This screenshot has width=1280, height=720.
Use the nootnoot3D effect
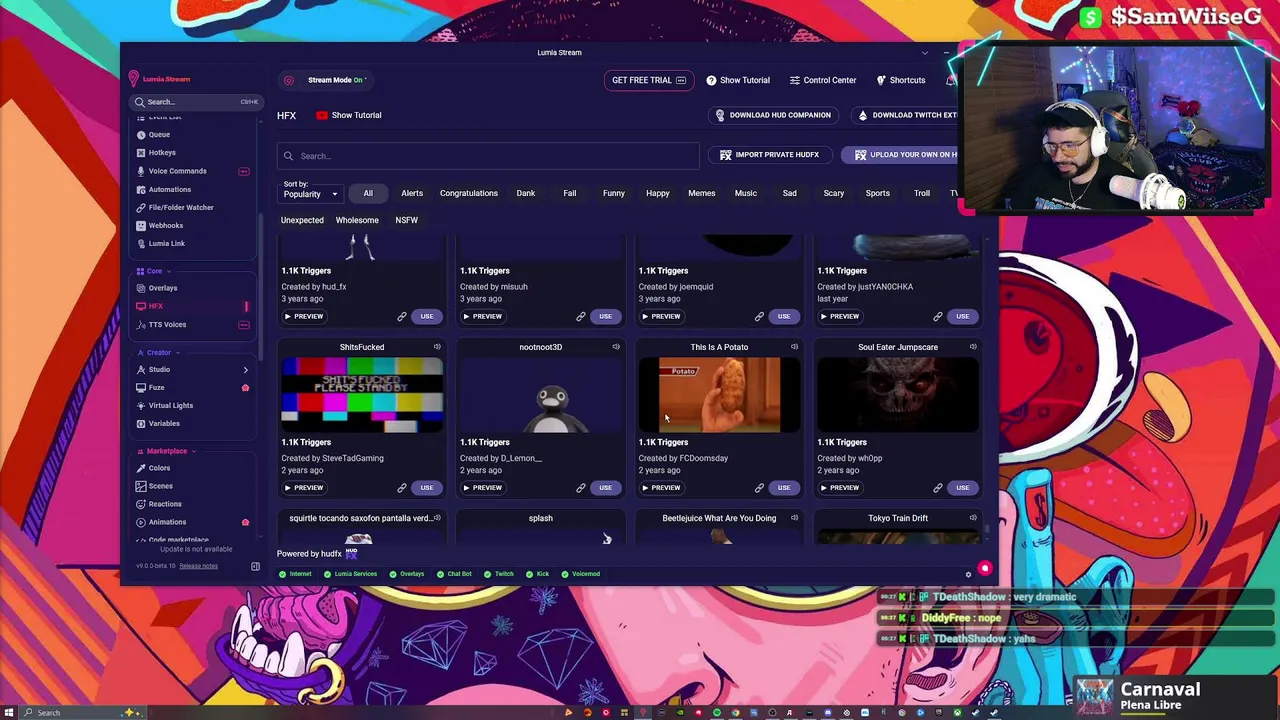point(605,488)
